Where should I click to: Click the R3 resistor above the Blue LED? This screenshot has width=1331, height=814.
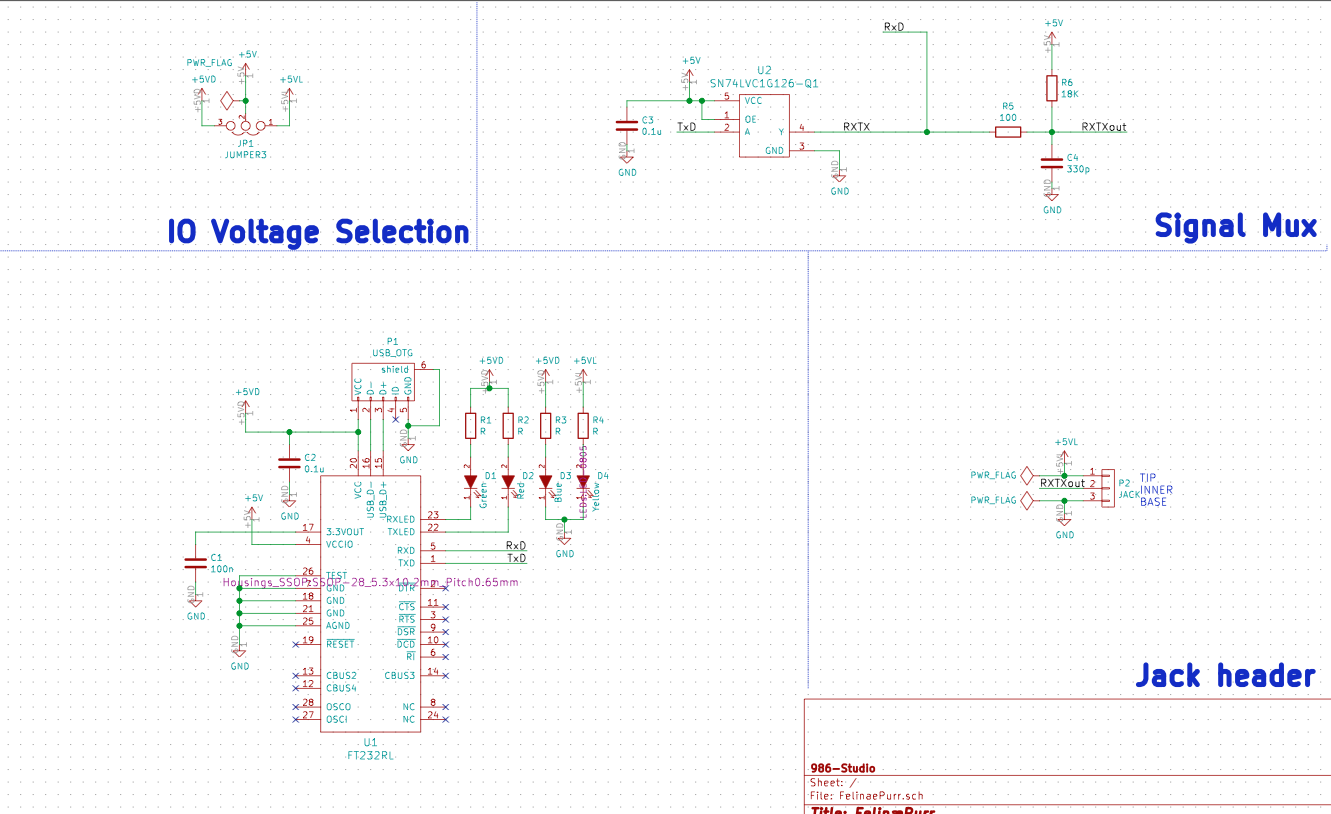tap(545, 426)
